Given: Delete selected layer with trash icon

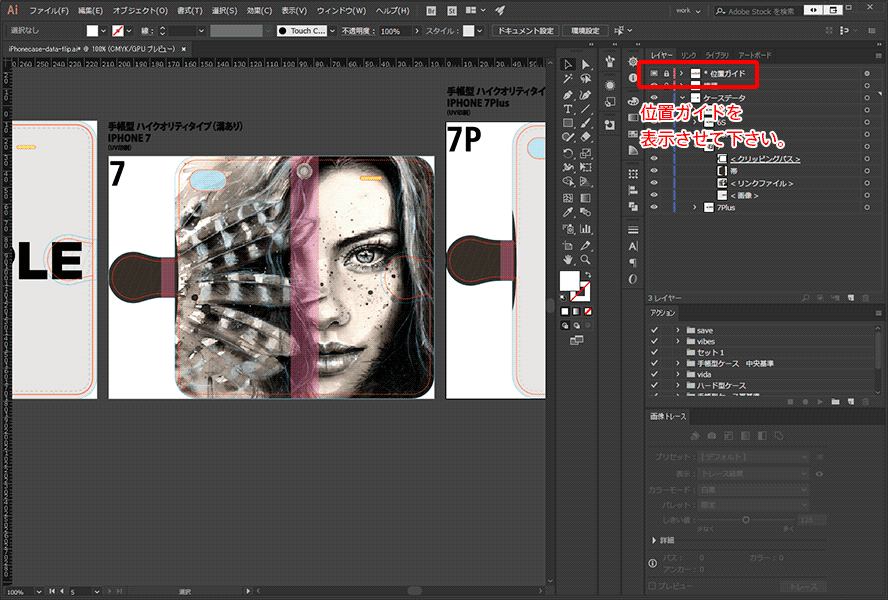Looking at the screenshot, I should point(868,298).
